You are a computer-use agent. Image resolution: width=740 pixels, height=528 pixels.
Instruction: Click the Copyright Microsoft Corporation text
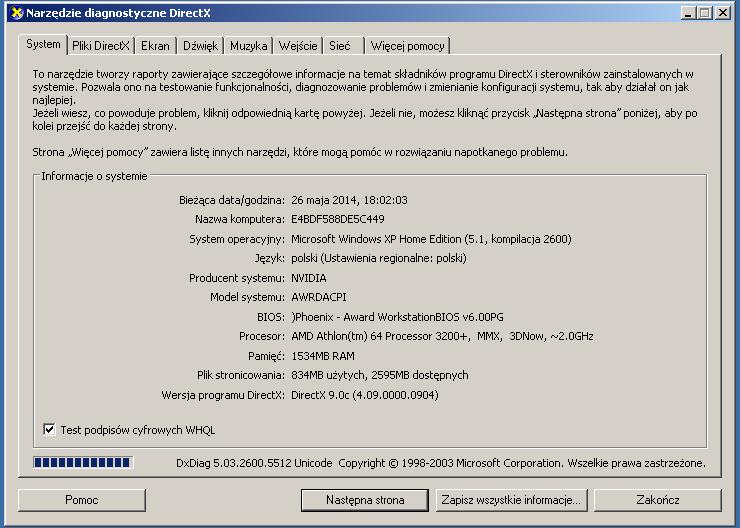point(451,463)
